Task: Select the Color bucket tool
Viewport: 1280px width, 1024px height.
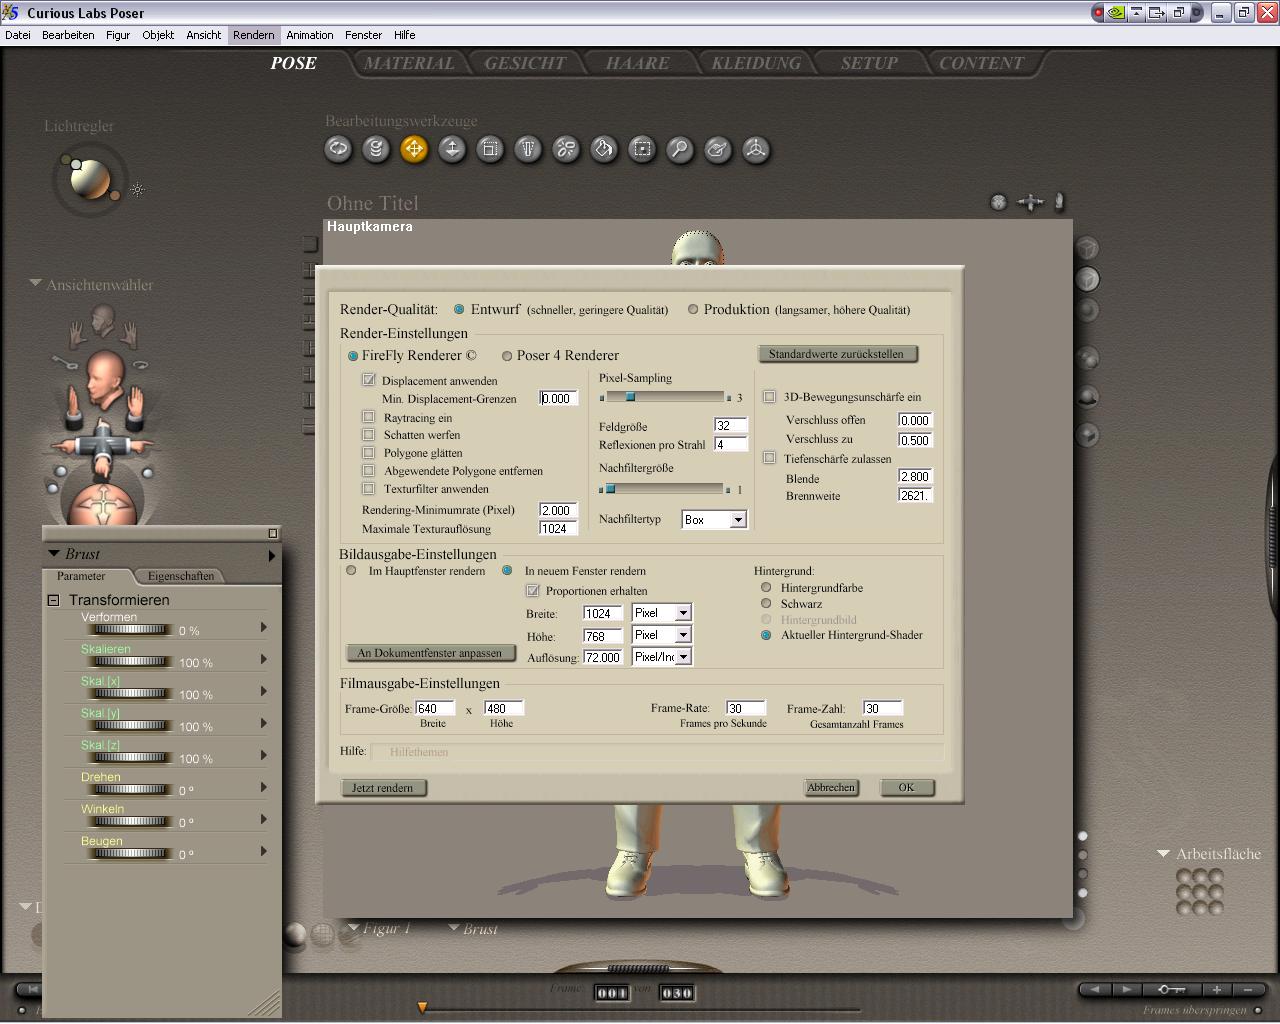Action: [604, 149]
